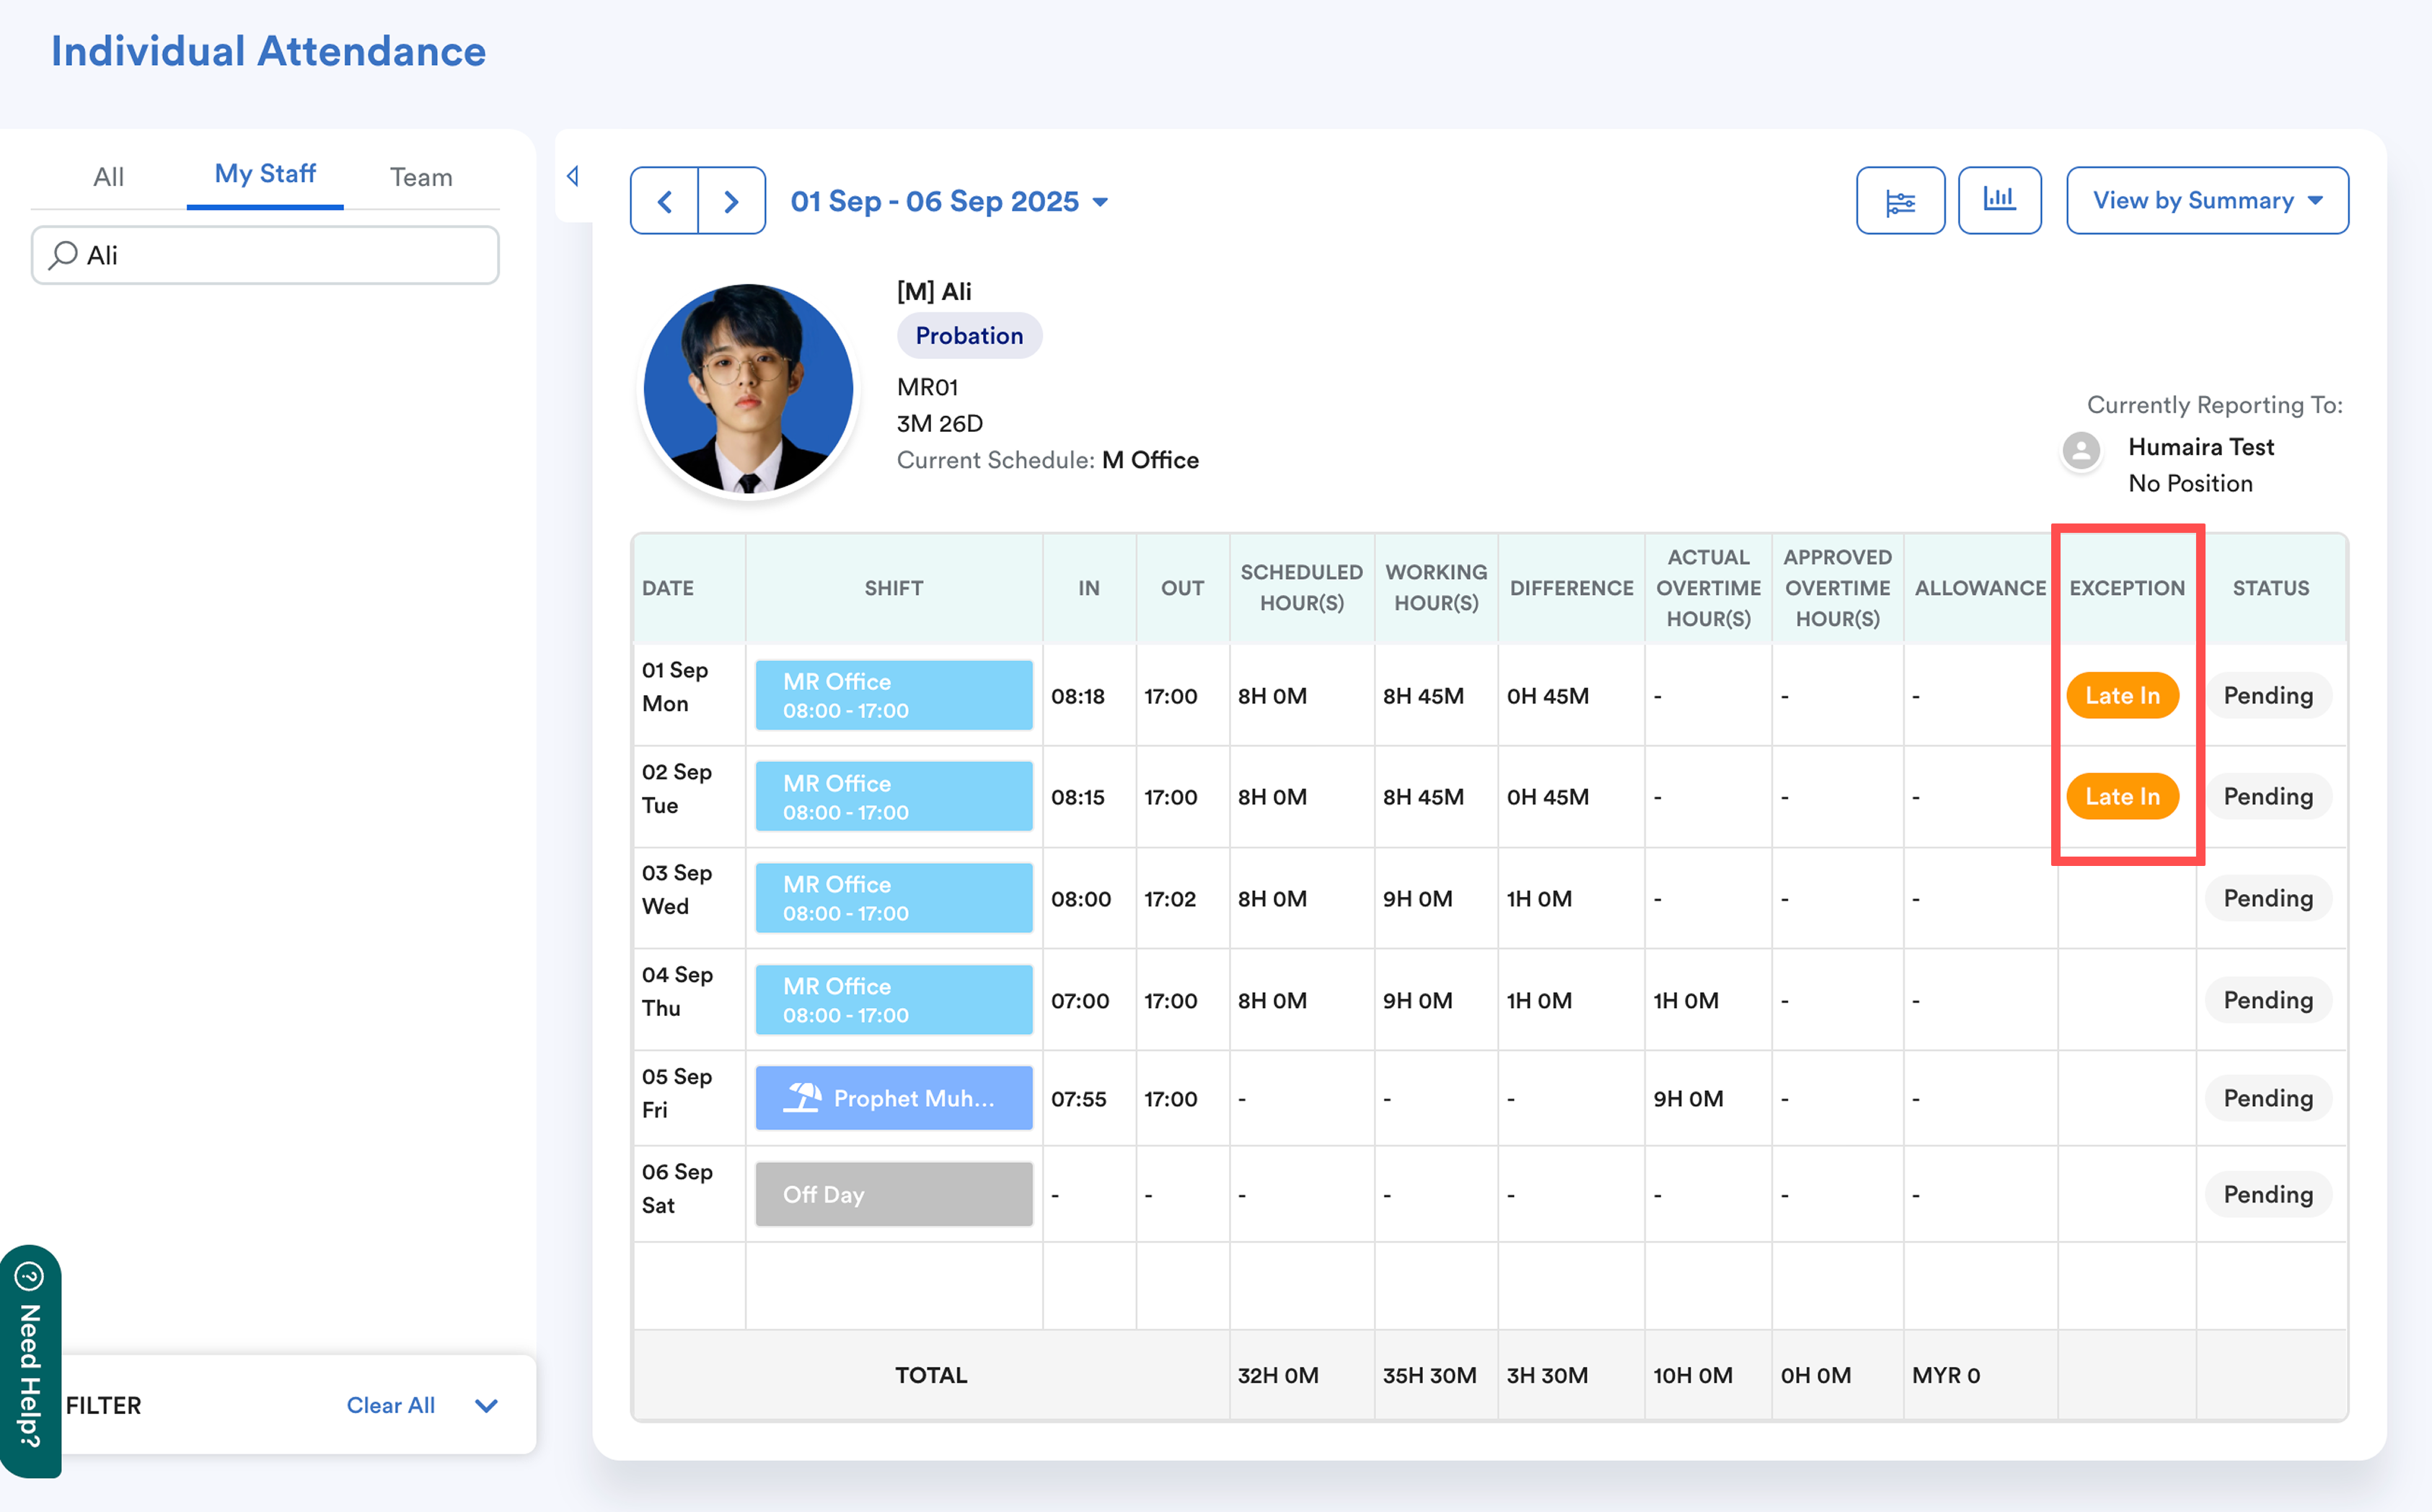Click the Prophet Muh... holiday shift icon

tap(802, 1098)
